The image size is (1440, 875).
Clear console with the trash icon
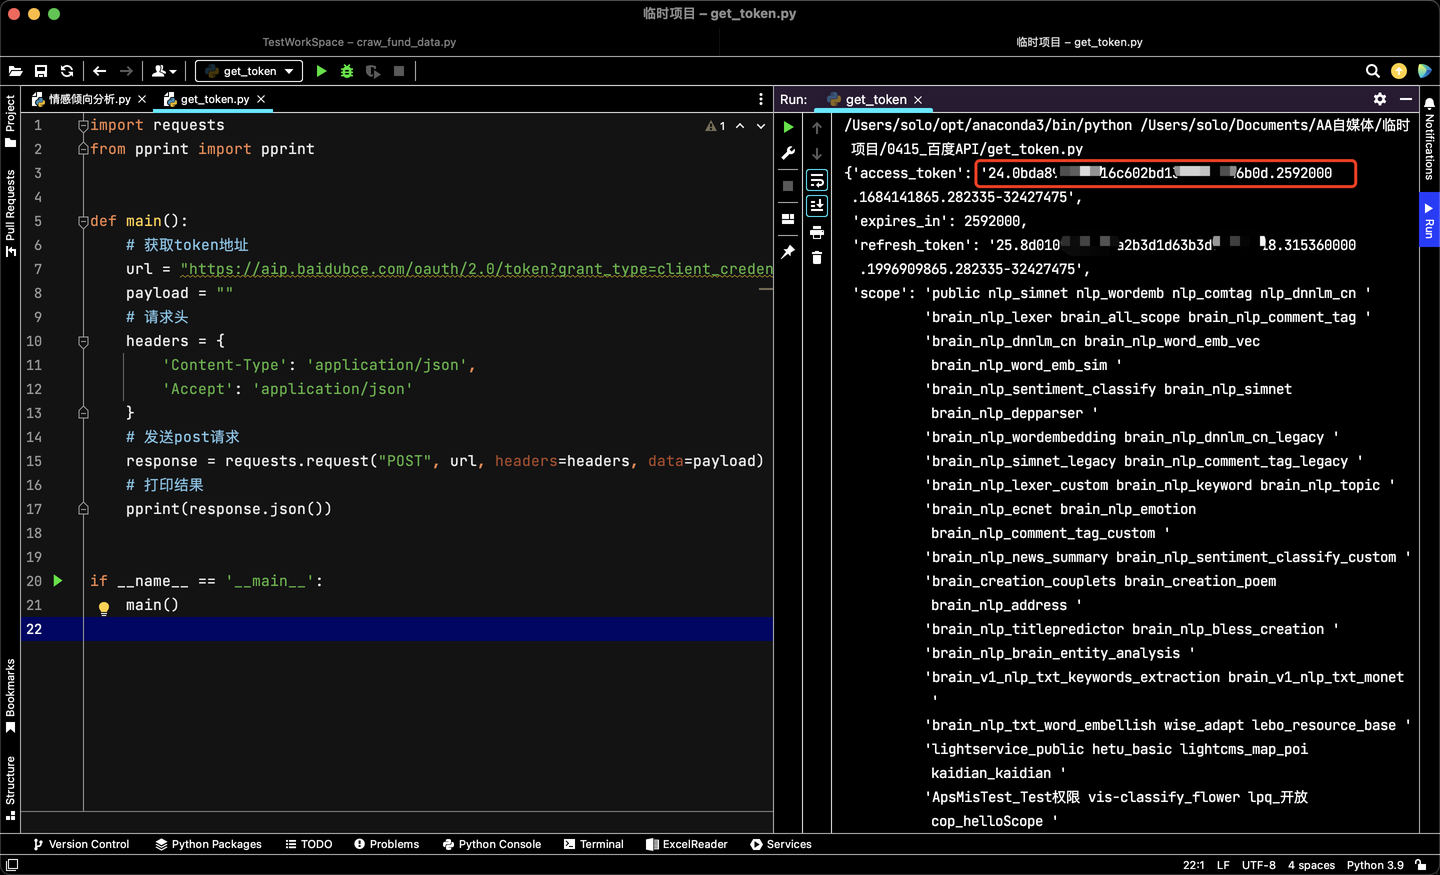(817, 258)
